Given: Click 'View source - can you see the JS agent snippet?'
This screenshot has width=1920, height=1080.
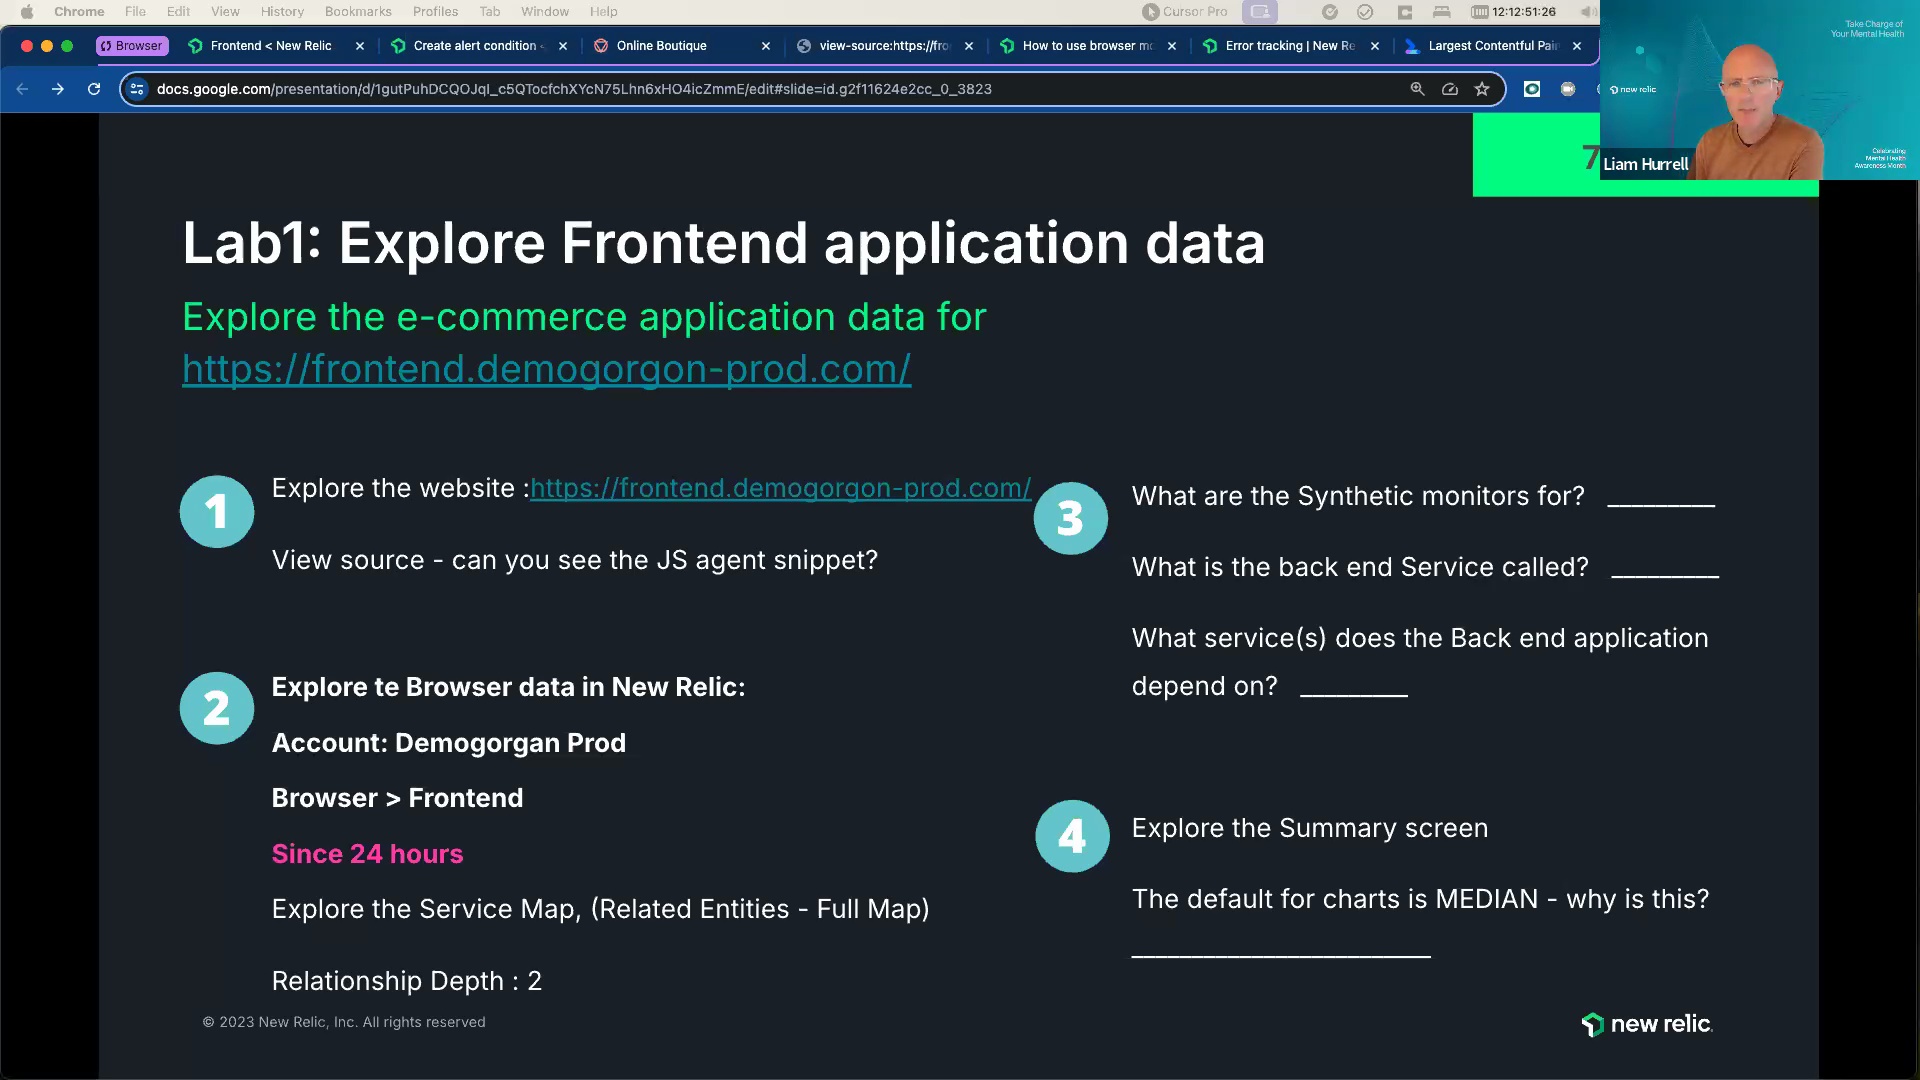Looking at the screenshot, I should (x=574, y=560).
